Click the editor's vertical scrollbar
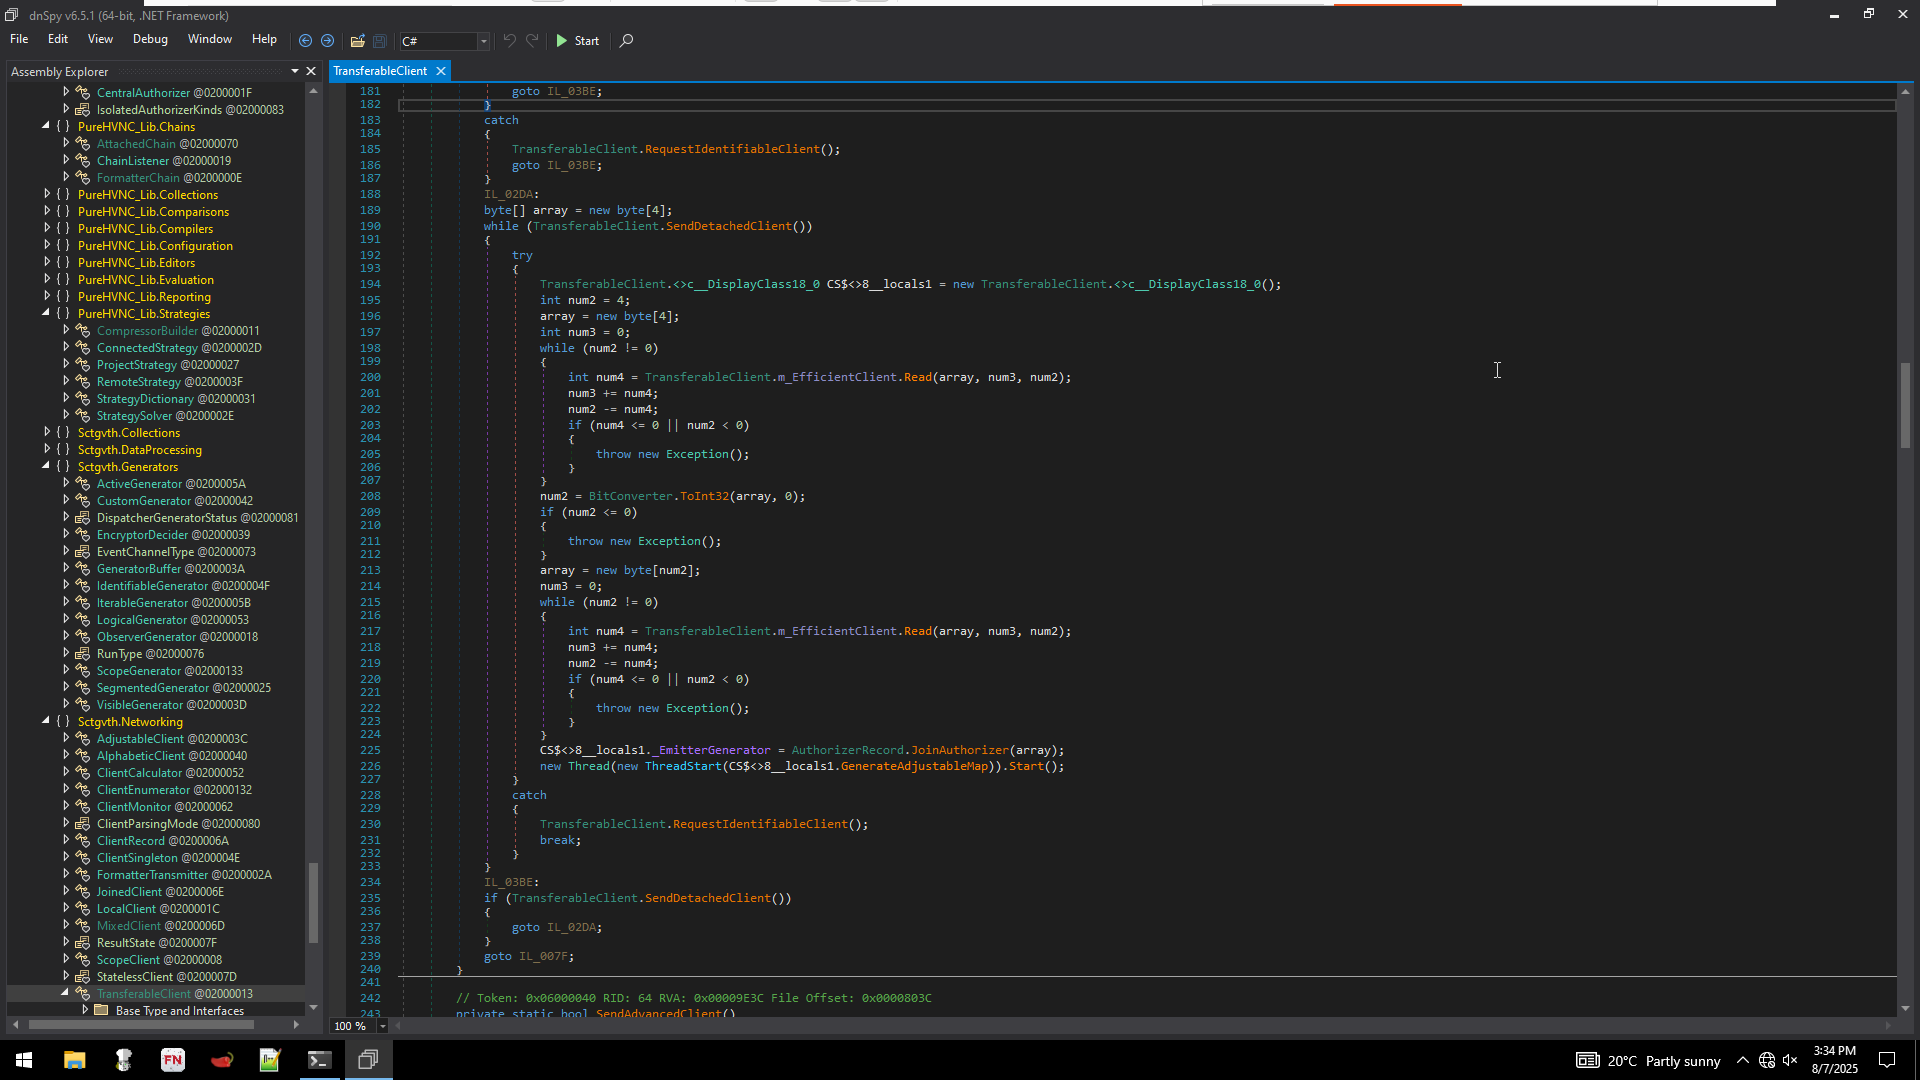The image size is (1920, 1080). pos(1906,405)
